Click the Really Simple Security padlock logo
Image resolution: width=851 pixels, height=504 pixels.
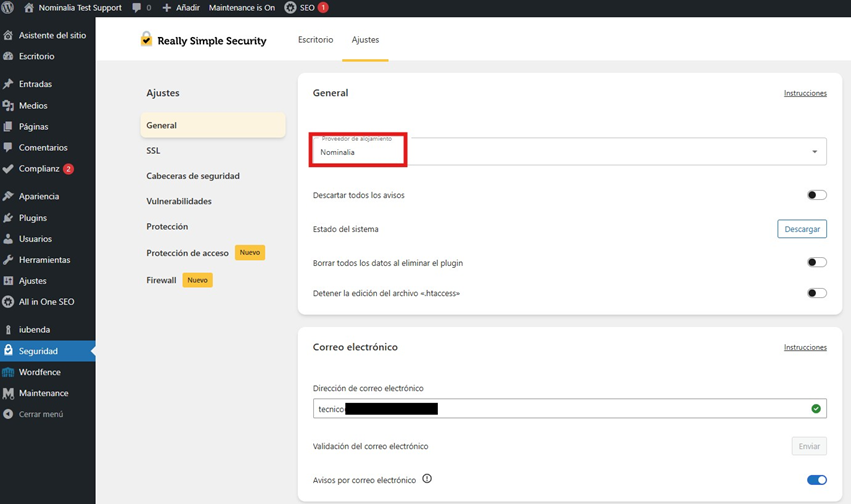(x=146, y=39)
